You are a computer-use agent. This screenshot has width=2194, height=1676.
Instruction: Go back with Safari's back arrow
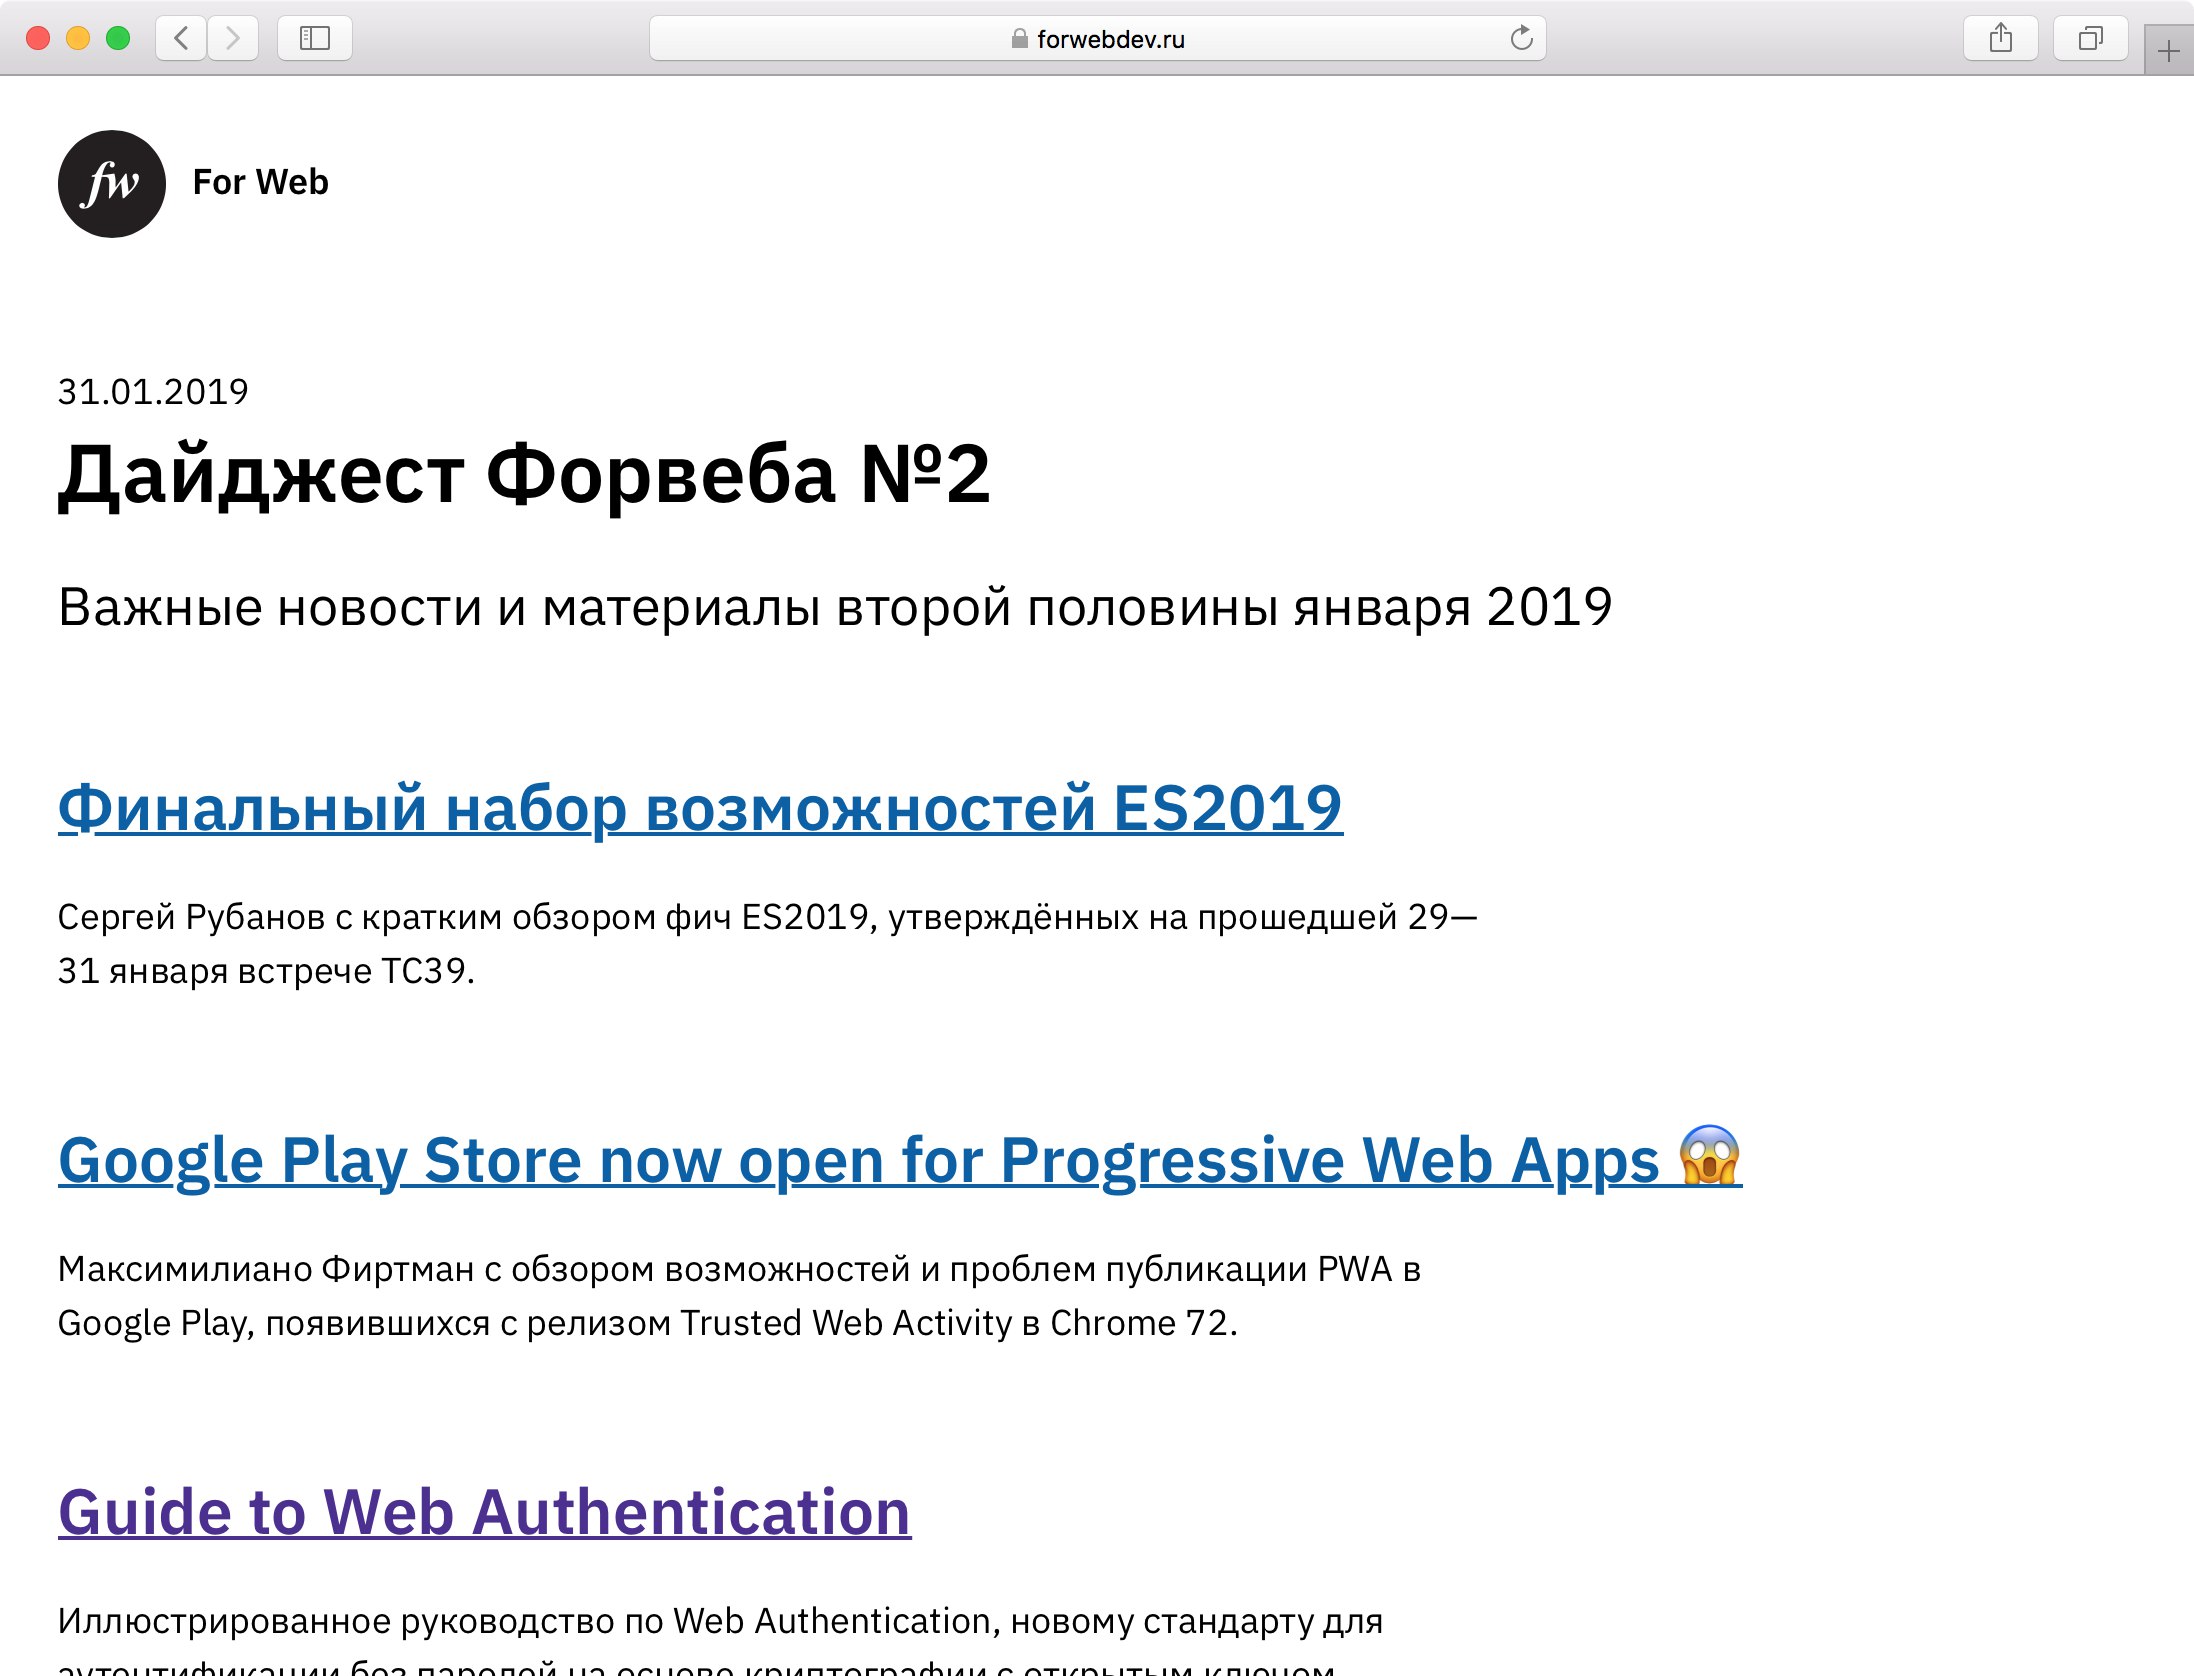click(181, 38)
